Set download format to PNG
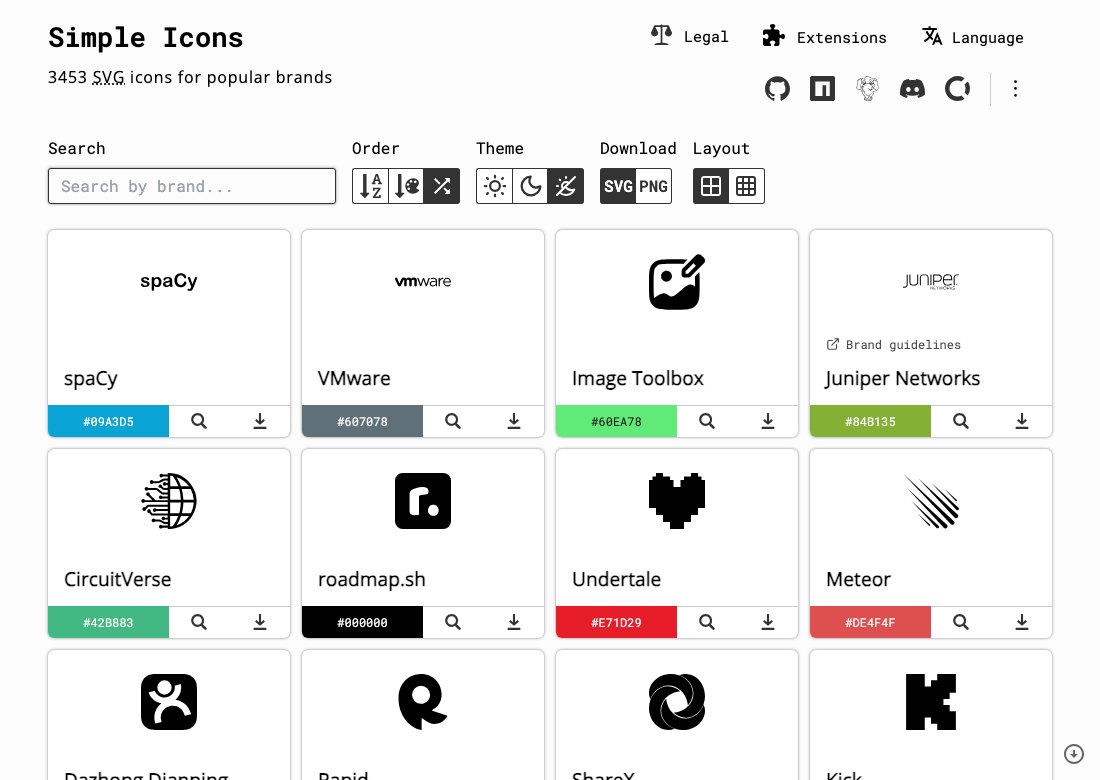 coord(654,186)
